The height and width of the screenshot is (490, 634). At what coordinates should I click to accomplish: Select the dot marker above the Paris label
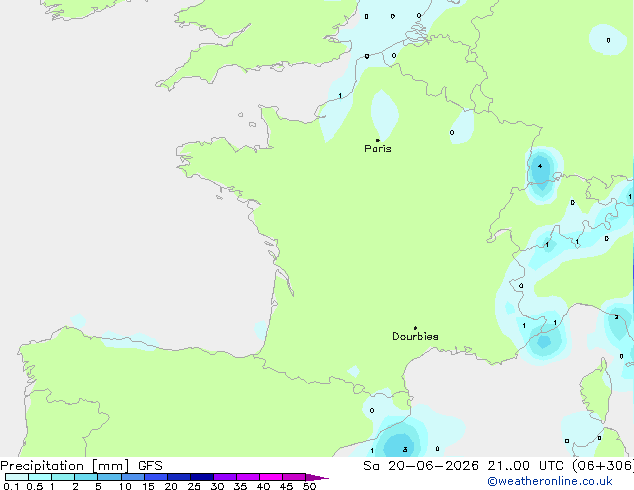[x=378, y=140]
